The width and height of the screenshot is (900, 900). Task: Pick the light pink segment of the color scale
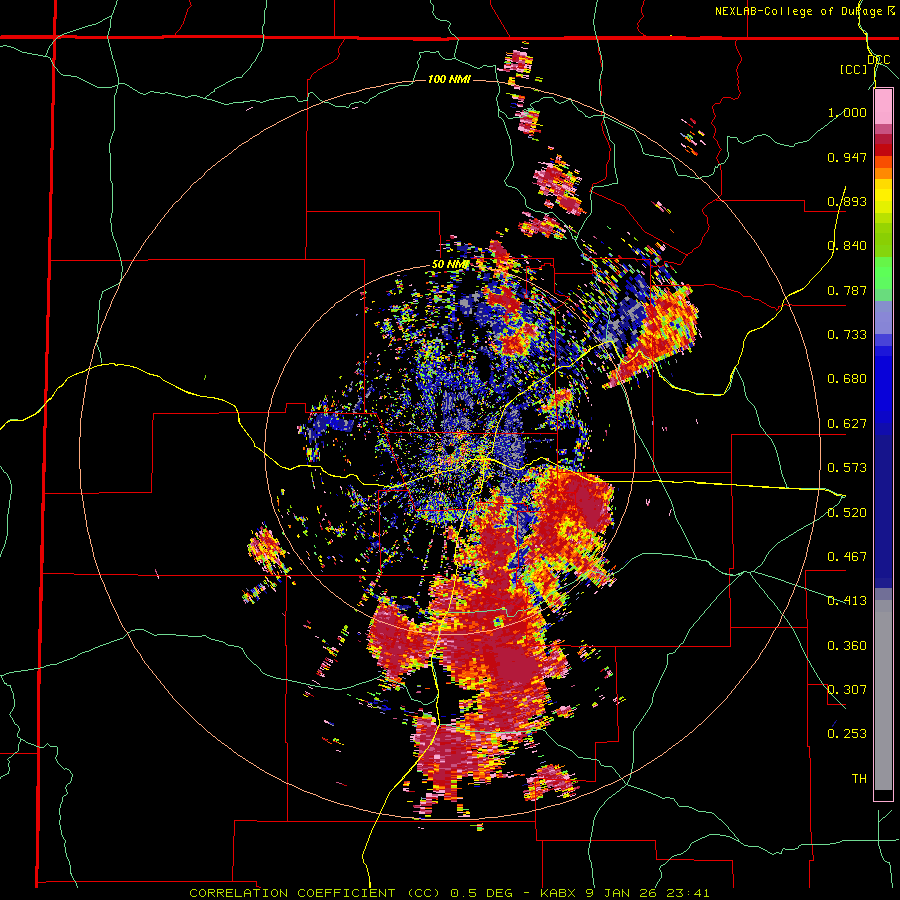(x=883, y=107)
